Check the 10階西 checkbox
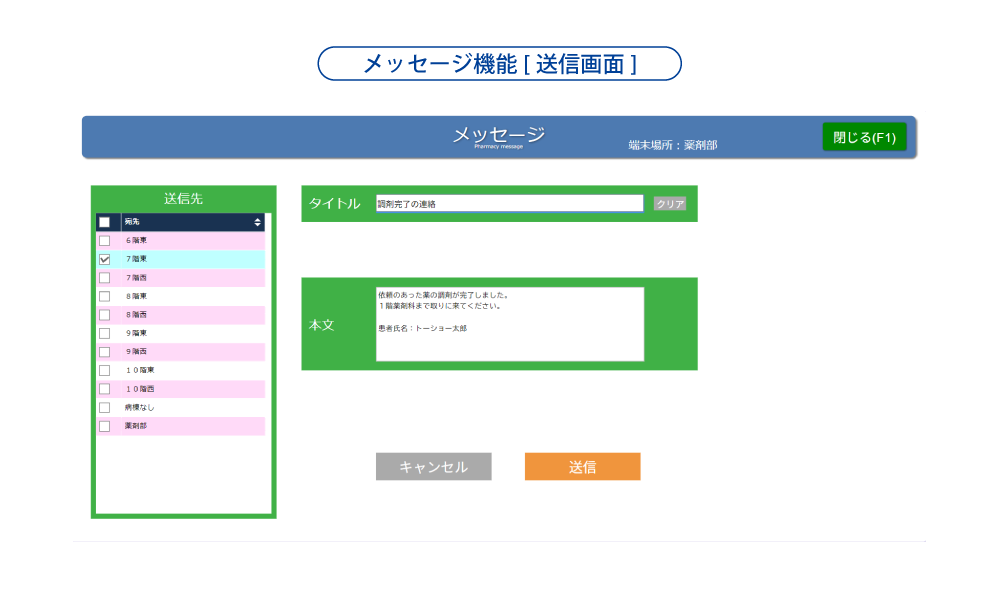Screen dimensions: 1000x600 click(105, 388)
